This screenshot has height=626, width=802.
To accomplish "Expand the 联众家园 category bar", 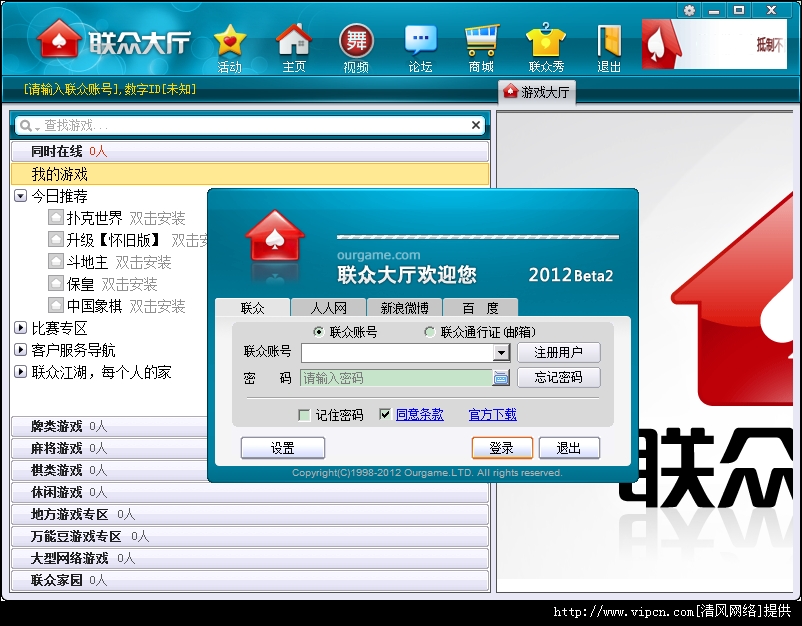I will (x=250, y=580).
